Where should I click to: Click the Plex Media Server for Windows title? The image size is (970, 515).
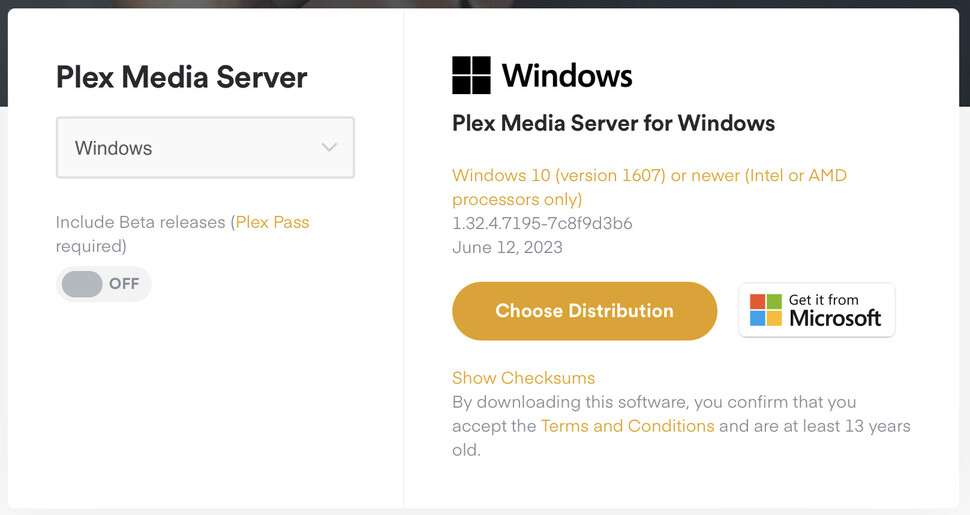(613, 124)
